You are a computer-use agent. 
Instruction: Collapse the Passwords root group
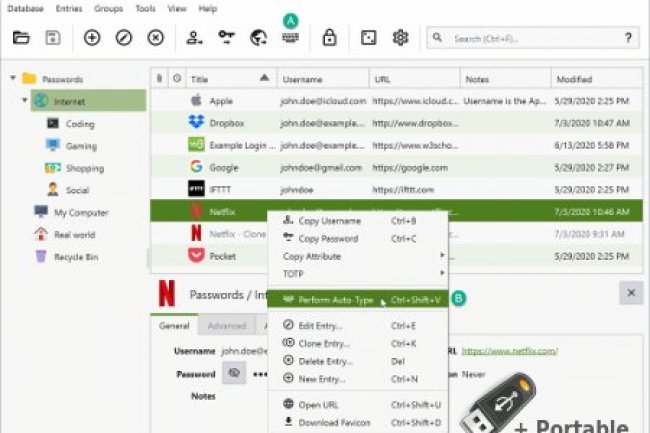pos(12,78)
